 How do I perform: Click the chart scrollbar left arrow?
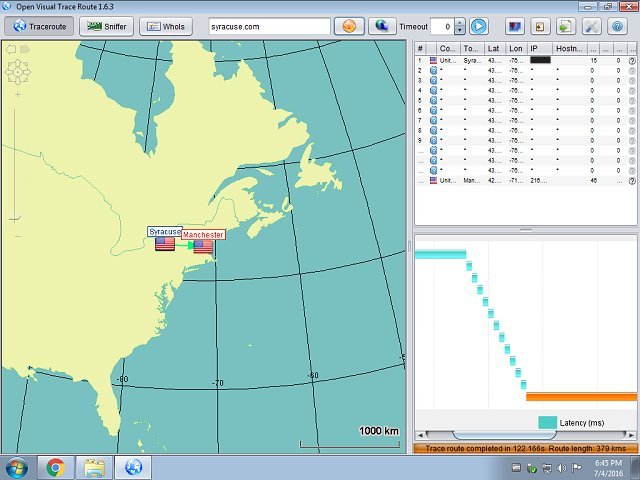click(420, 435)
